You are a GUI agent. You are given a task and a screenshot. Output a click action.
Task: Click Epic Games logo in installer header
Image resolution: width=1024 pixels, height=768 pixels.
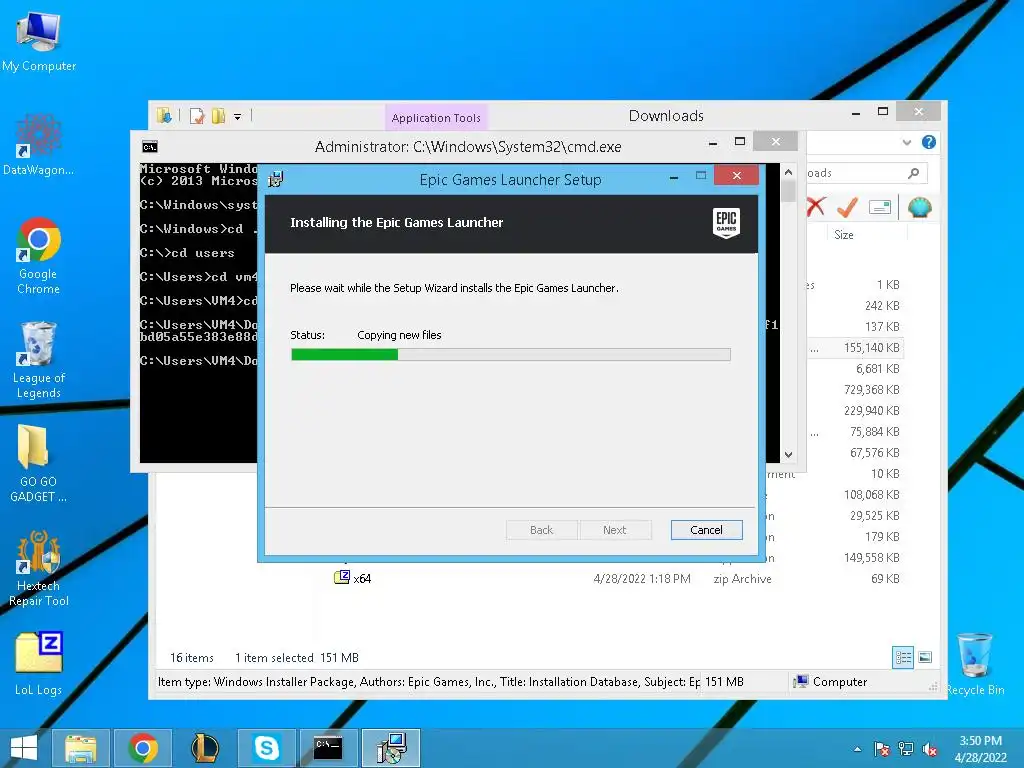pos(726,223)
